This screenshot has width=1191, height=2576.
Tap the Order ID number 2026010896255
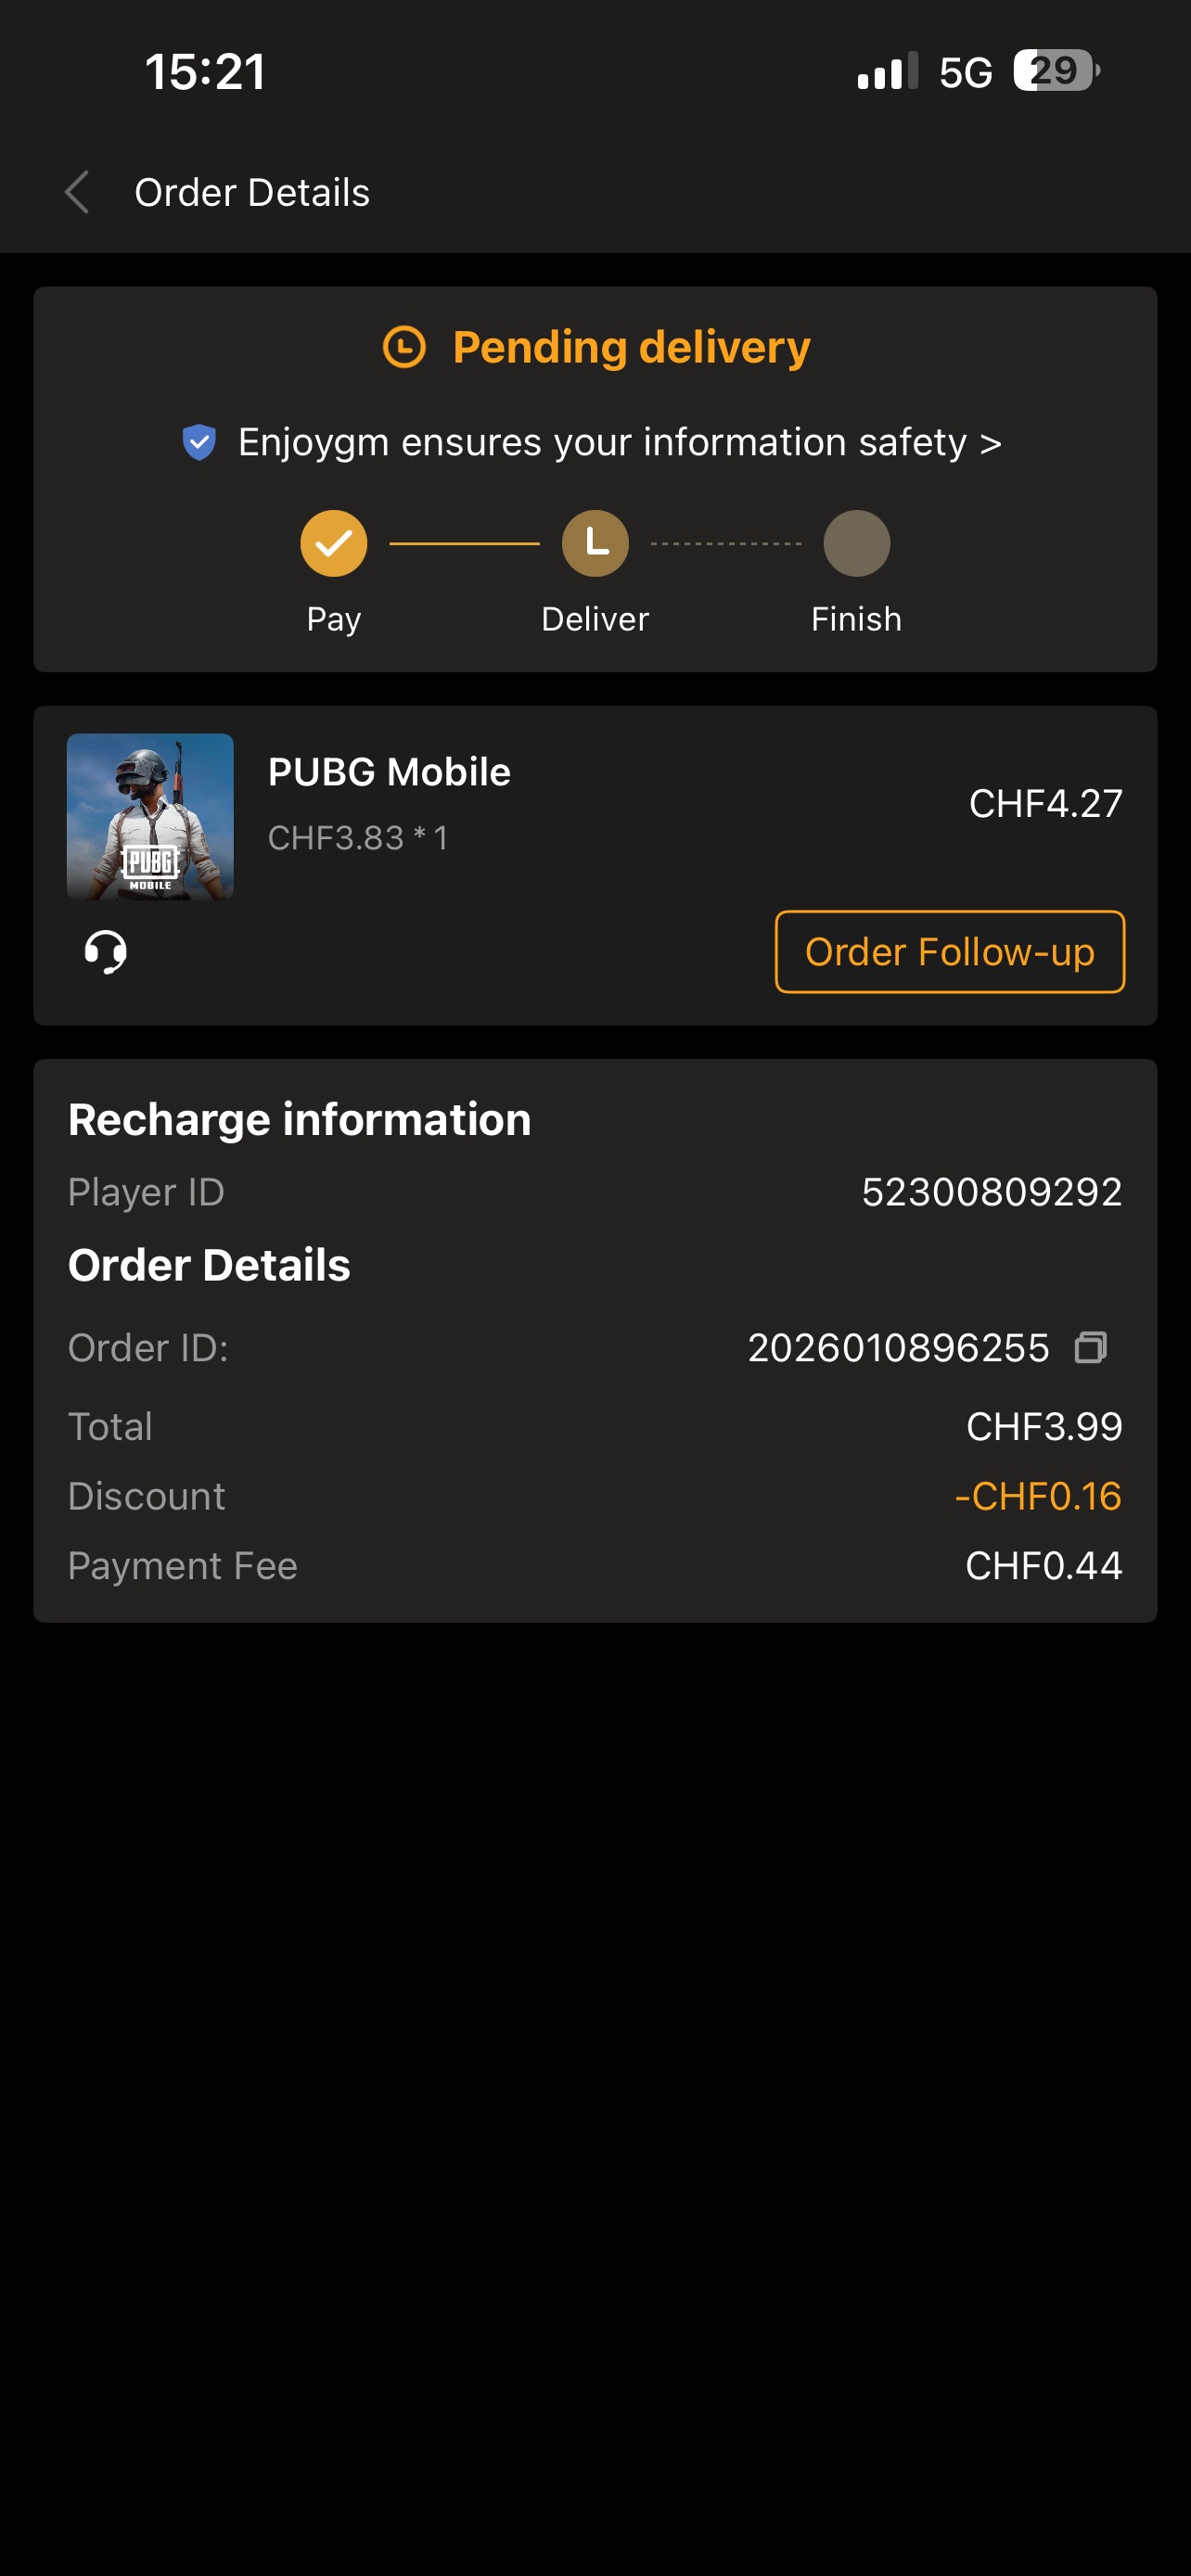tap(898, 1348)
